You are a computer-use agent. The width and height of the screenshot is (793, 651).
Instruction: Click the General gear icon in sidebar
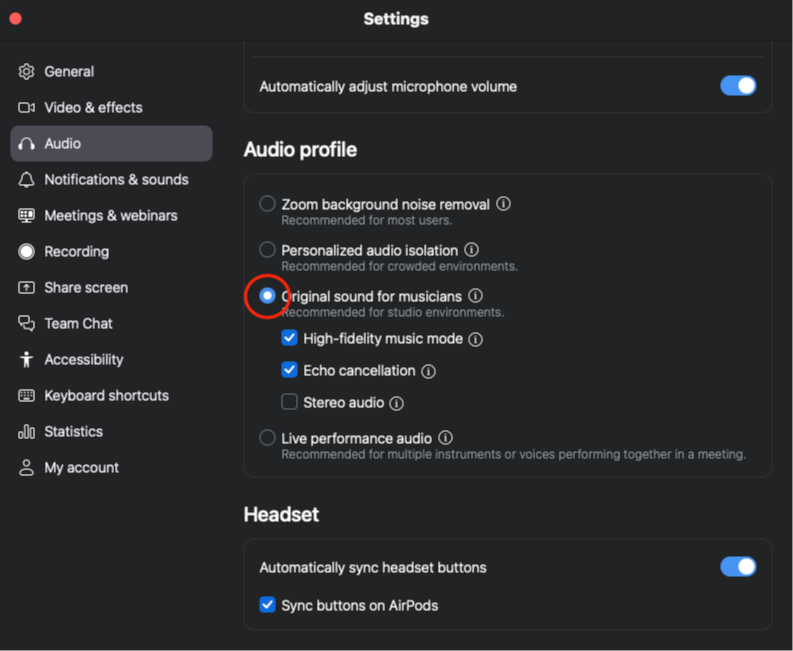coord(27,72)
